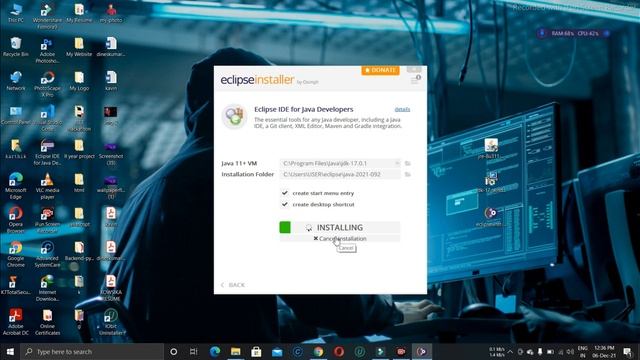Screen dimensions: 640x360
Task: Open Microsoft Edge from taskbar
Action: pos(215,351)
